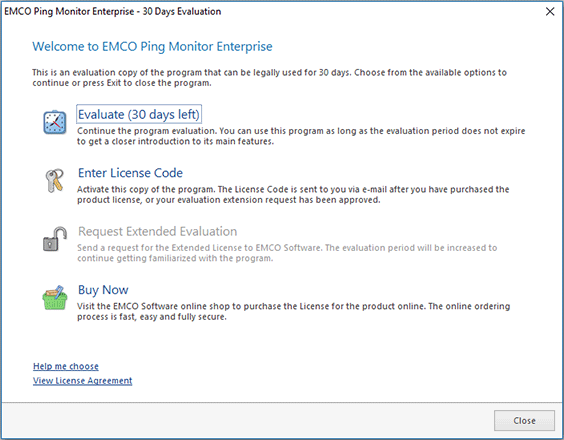Open the Buy Now option
This screenshot has height=440, width=564.
tap(103, 290)
